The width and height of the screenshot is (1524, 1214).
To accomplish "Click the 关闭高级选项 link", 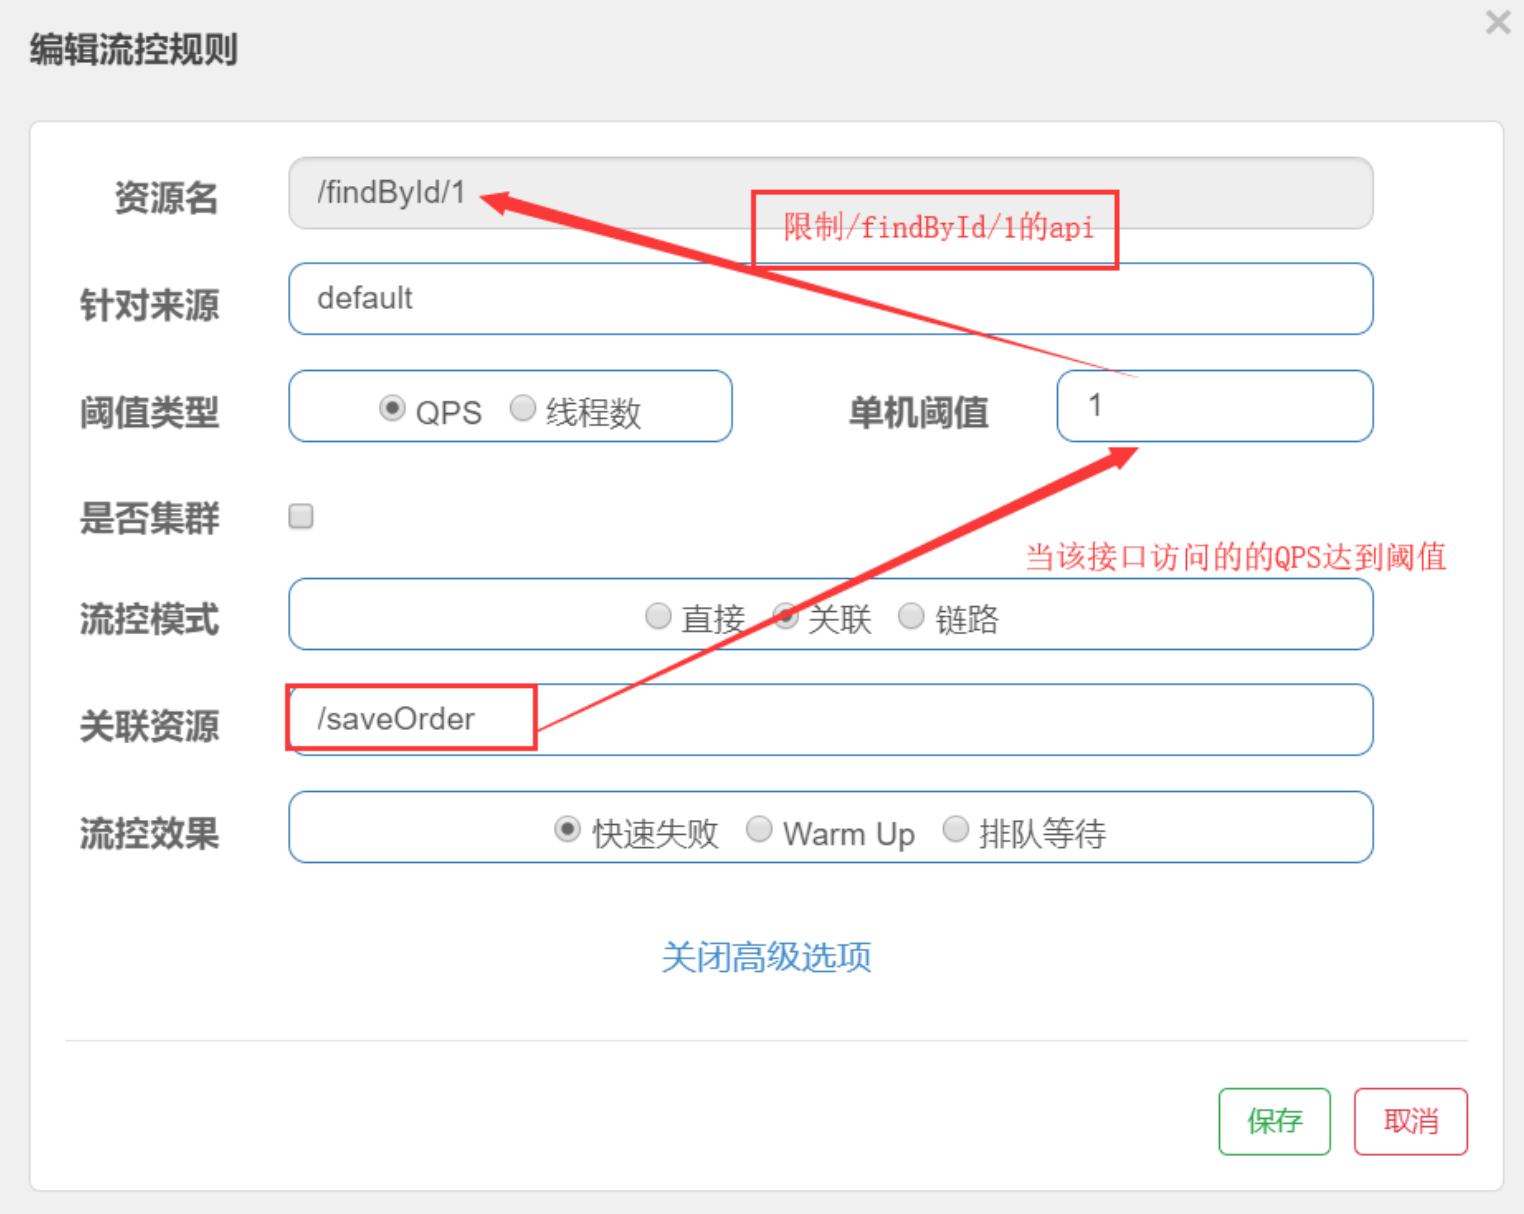I will coord(766,957).
